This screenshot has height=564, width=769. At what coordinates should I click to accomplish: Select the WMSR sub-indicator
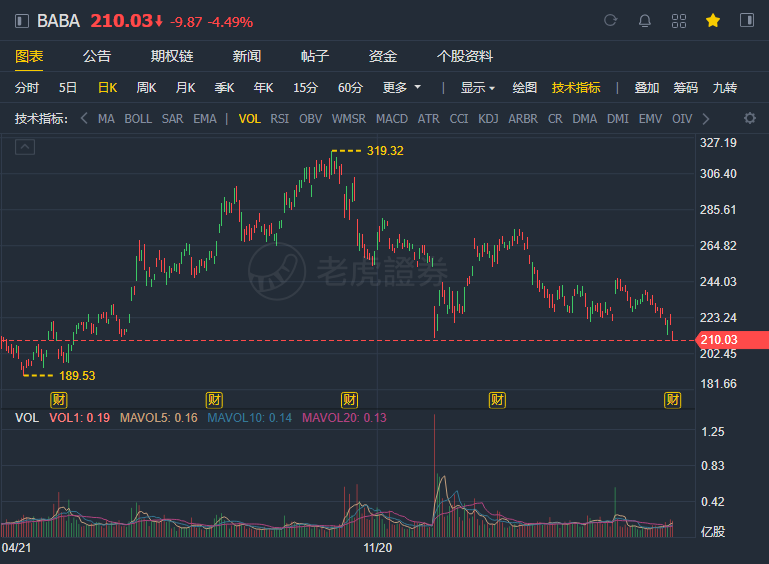click(349, 119)
